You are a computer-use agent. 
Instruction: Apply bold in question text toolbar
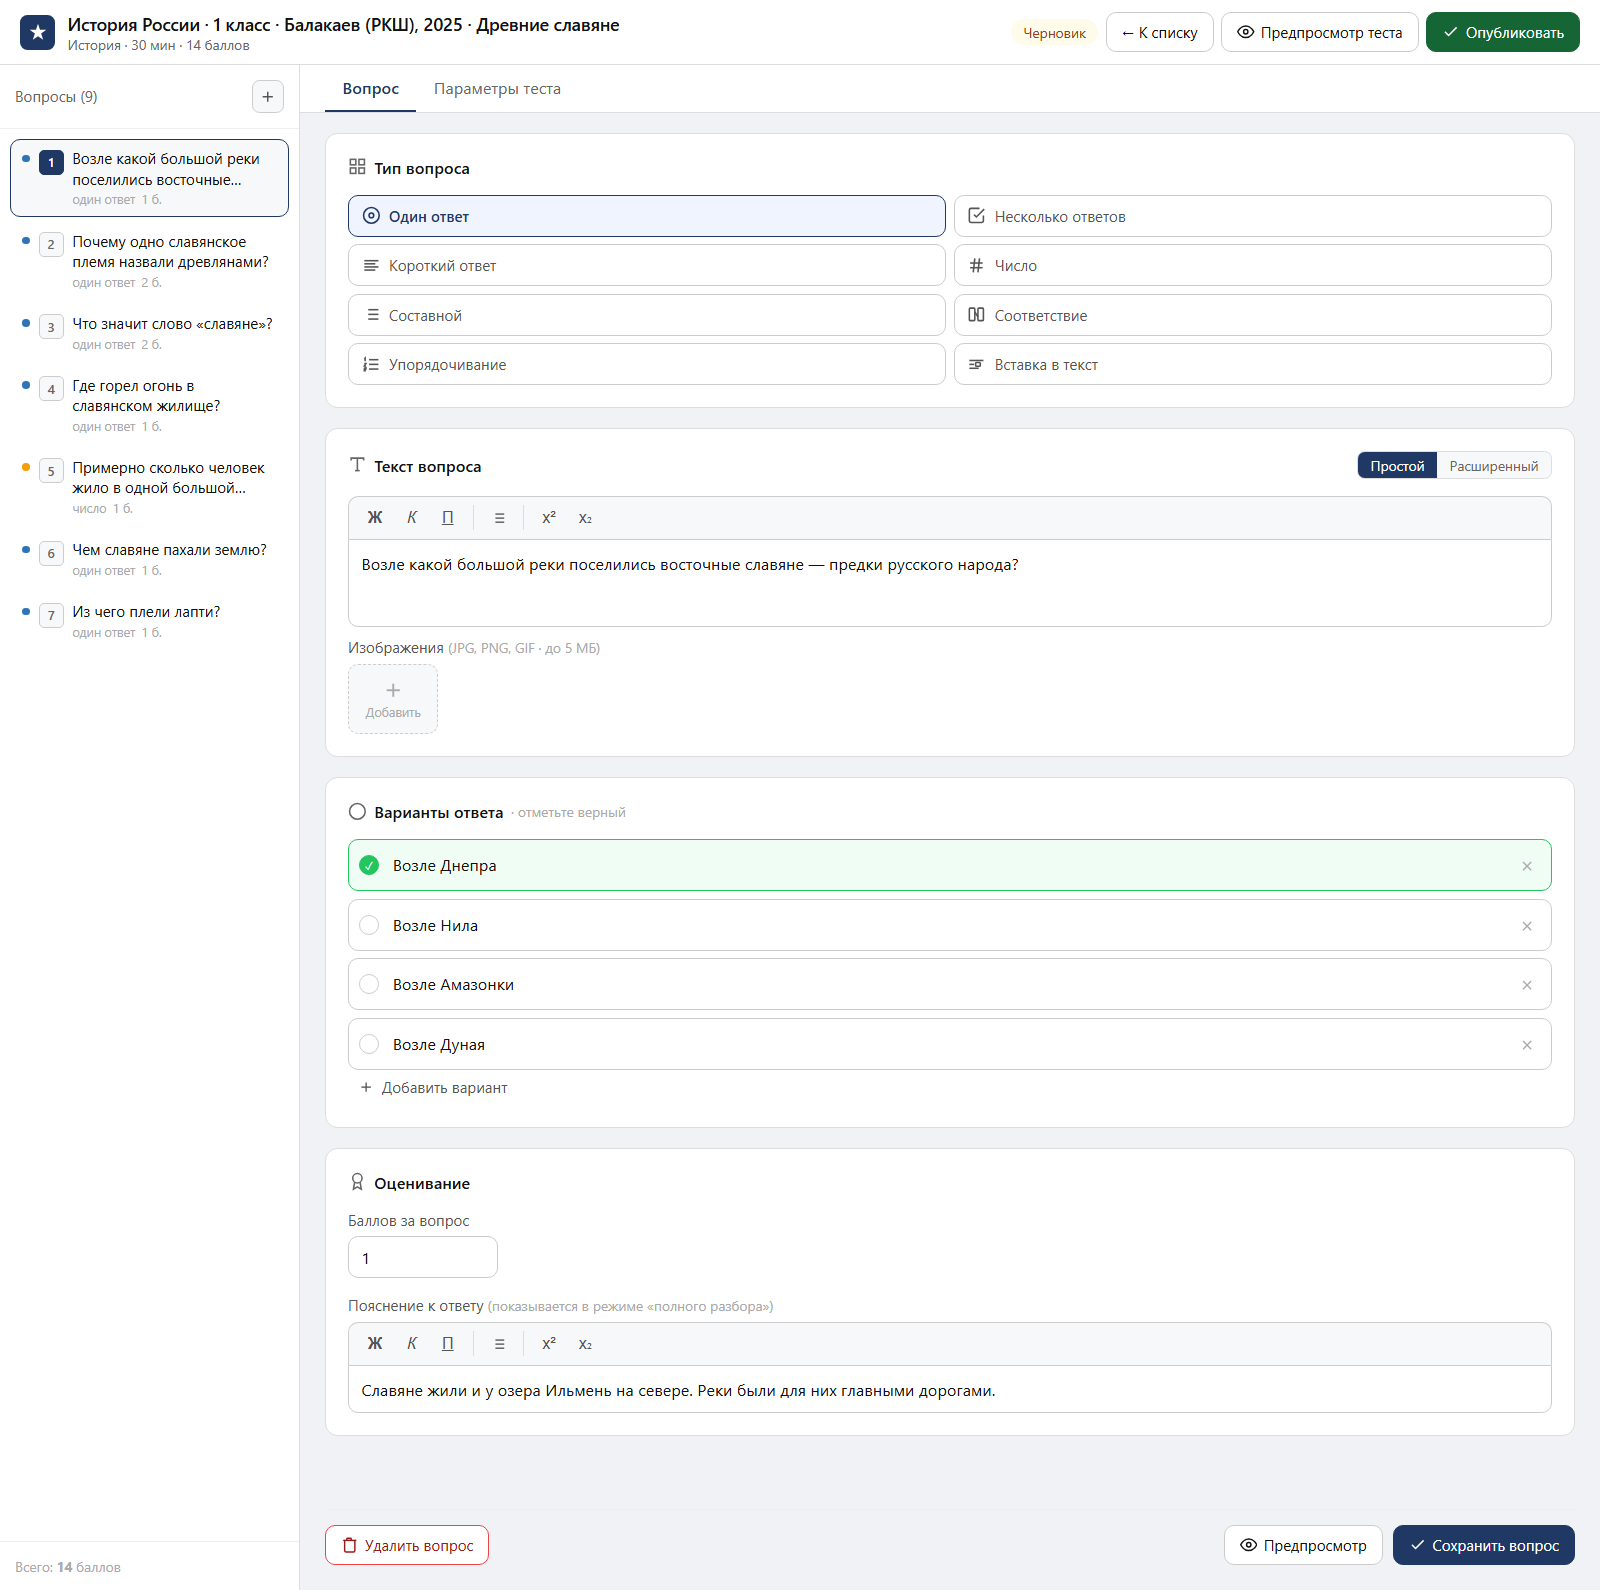pyautogui.click(x=375, y=518)
